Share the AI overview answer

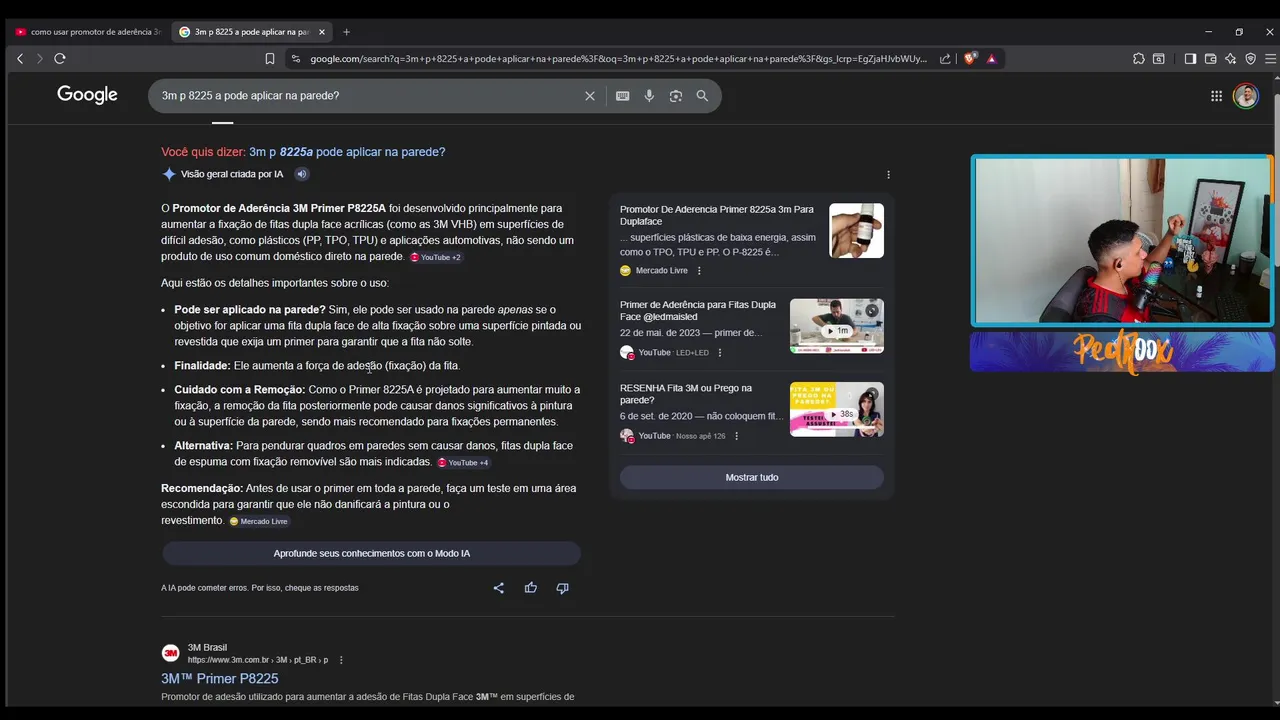pos(498,588)
